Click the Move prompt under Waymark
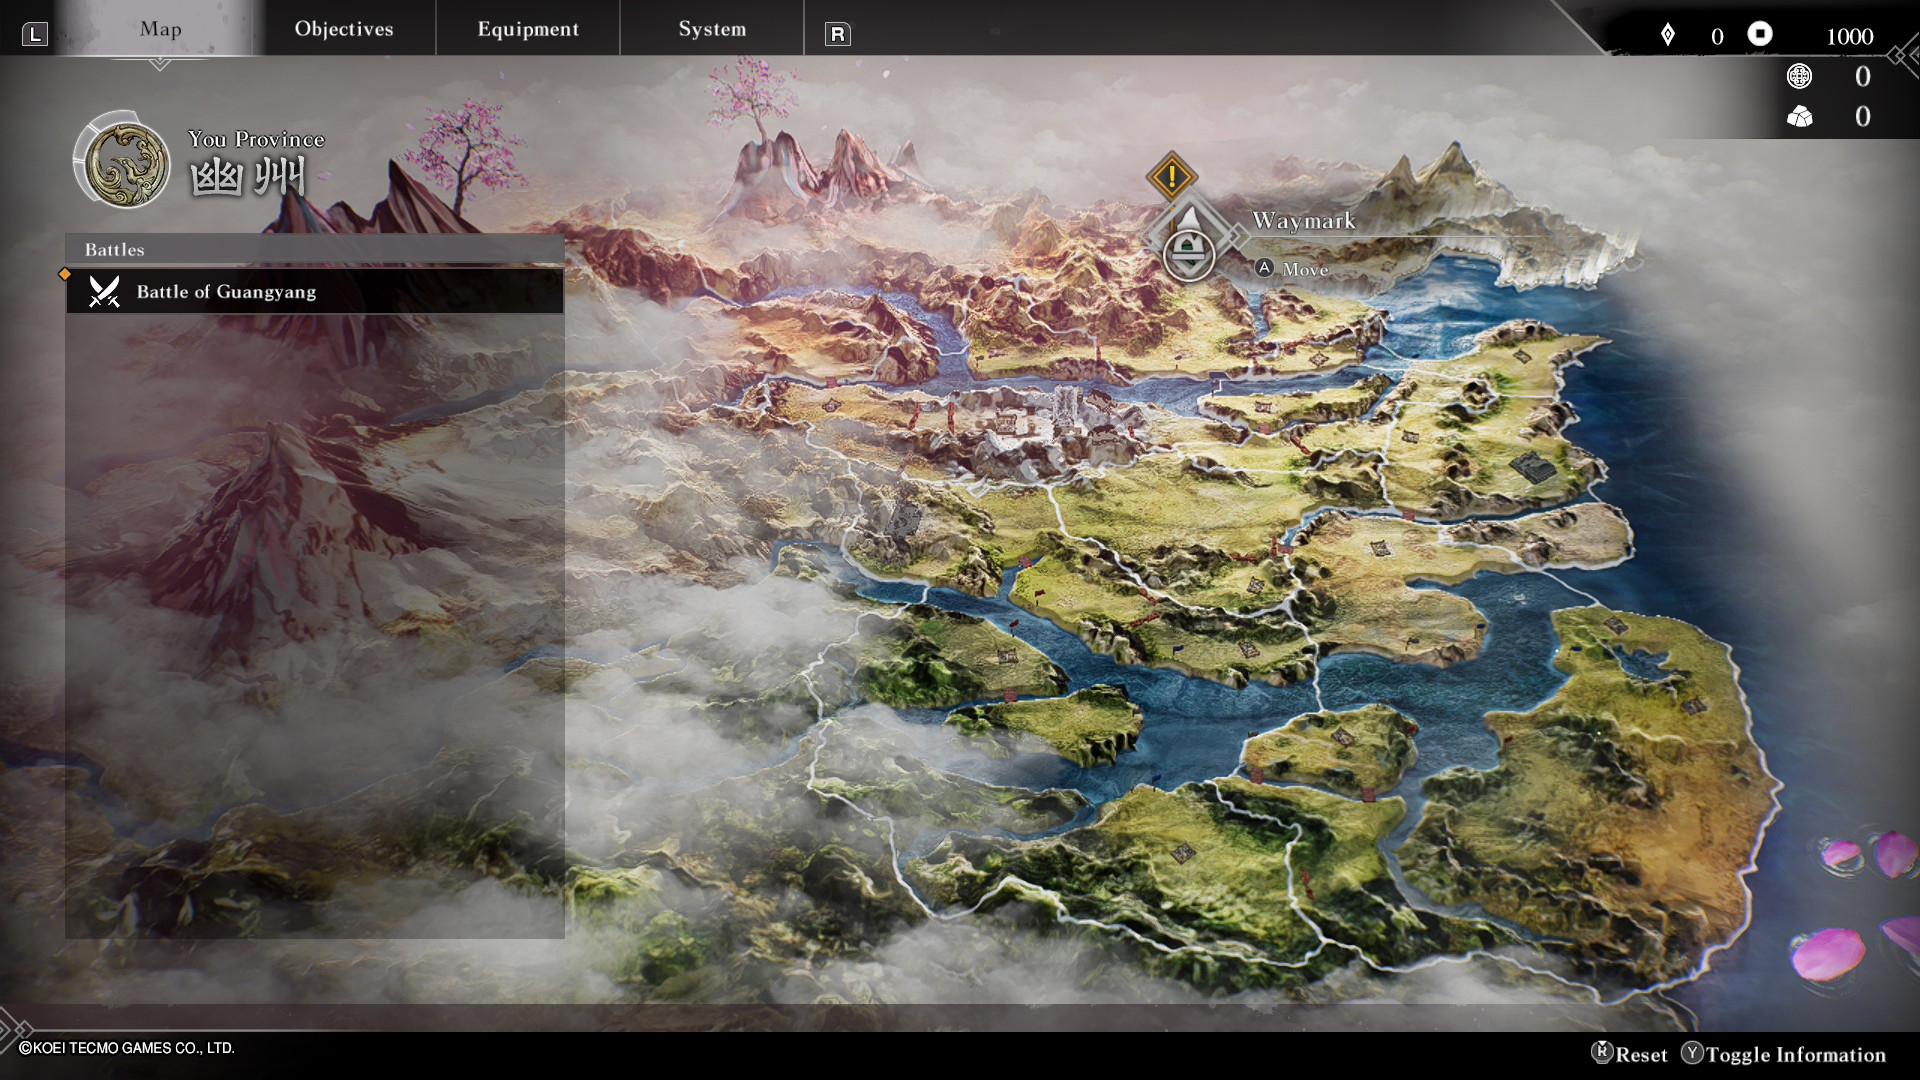This screenshot has height=1080, width=1920. [1305, 269]
